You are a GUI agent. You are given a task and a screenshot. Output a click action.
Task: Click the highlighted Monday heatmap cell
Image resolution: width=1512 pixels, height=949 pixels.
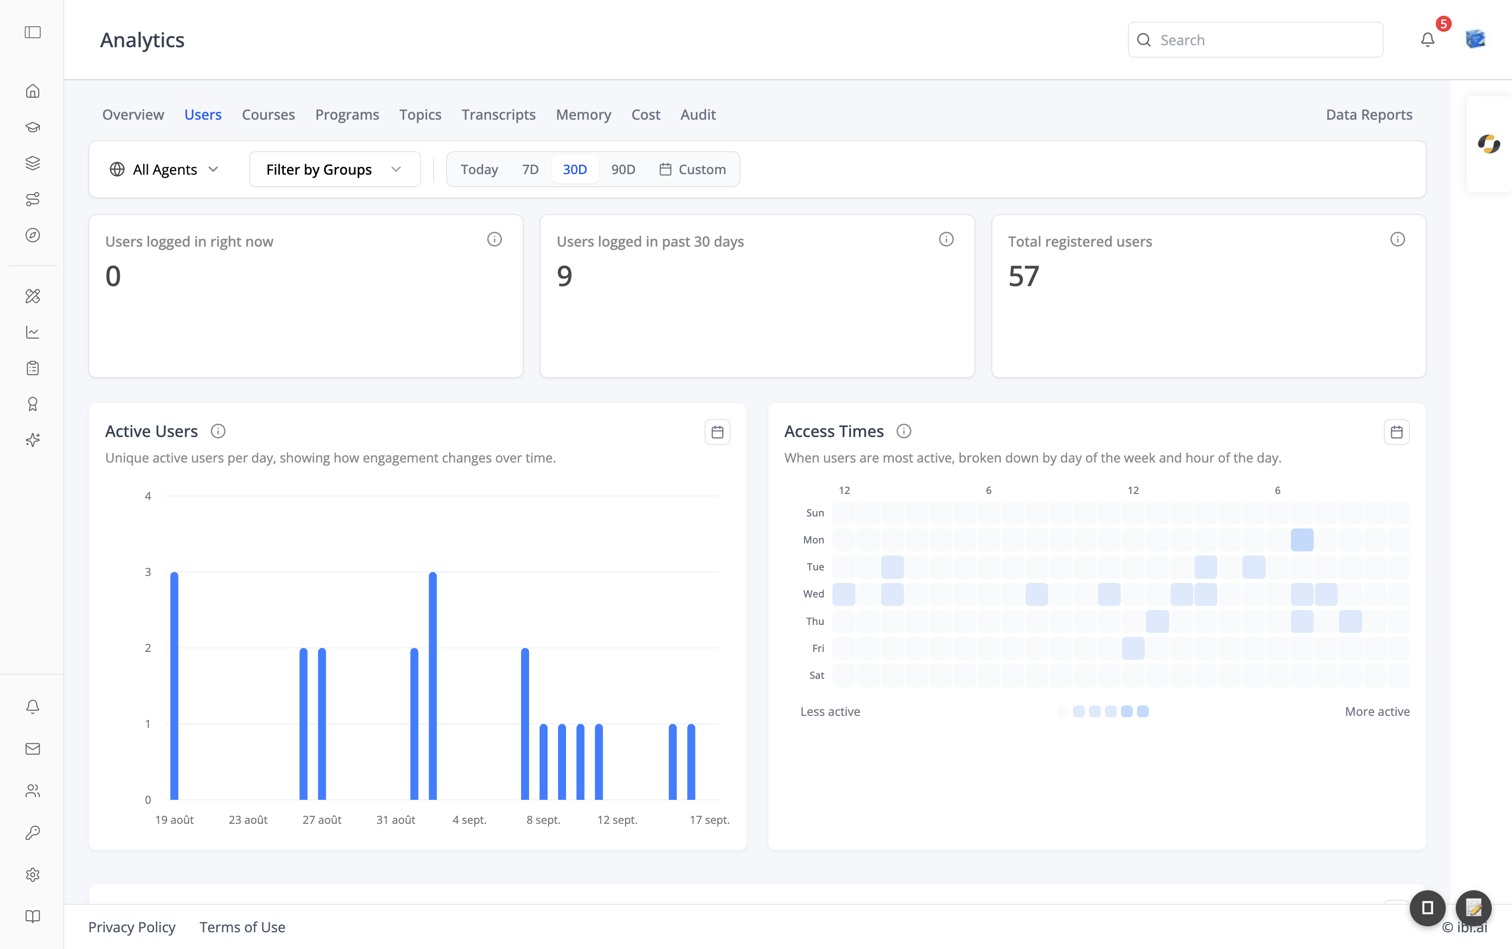tap(1302, 540)
